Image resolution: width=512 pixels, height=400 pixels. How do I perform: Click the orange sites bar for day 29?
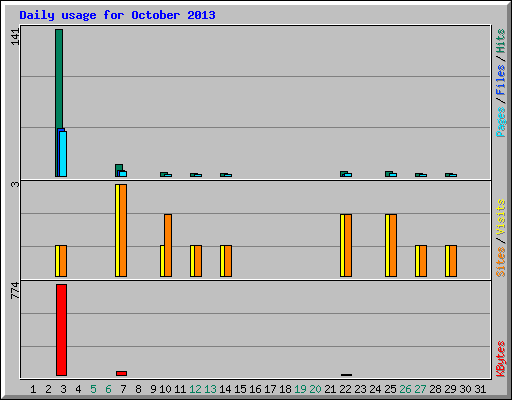453,261
